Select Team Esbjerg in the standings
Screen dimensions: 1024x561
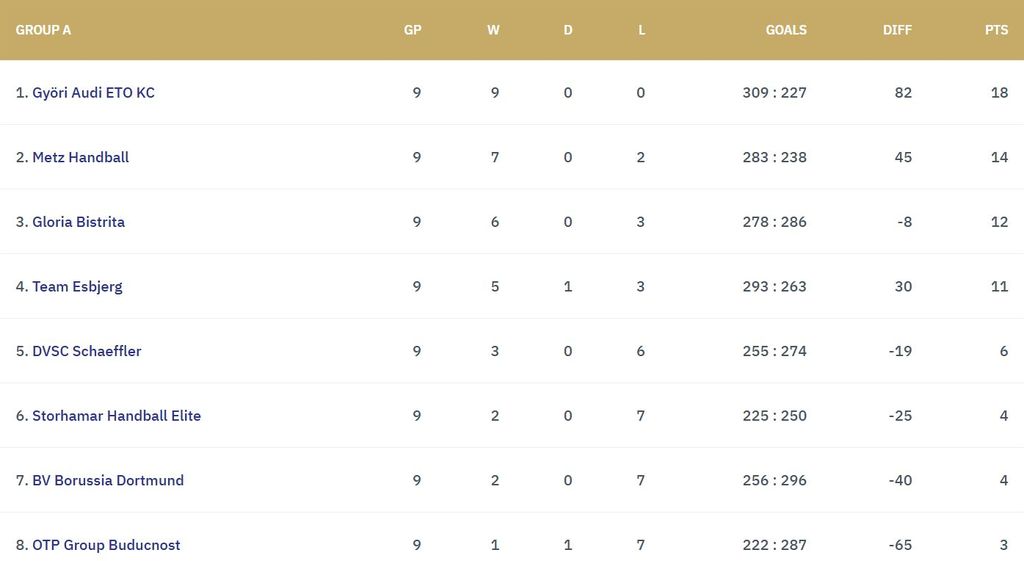(77, 287)
